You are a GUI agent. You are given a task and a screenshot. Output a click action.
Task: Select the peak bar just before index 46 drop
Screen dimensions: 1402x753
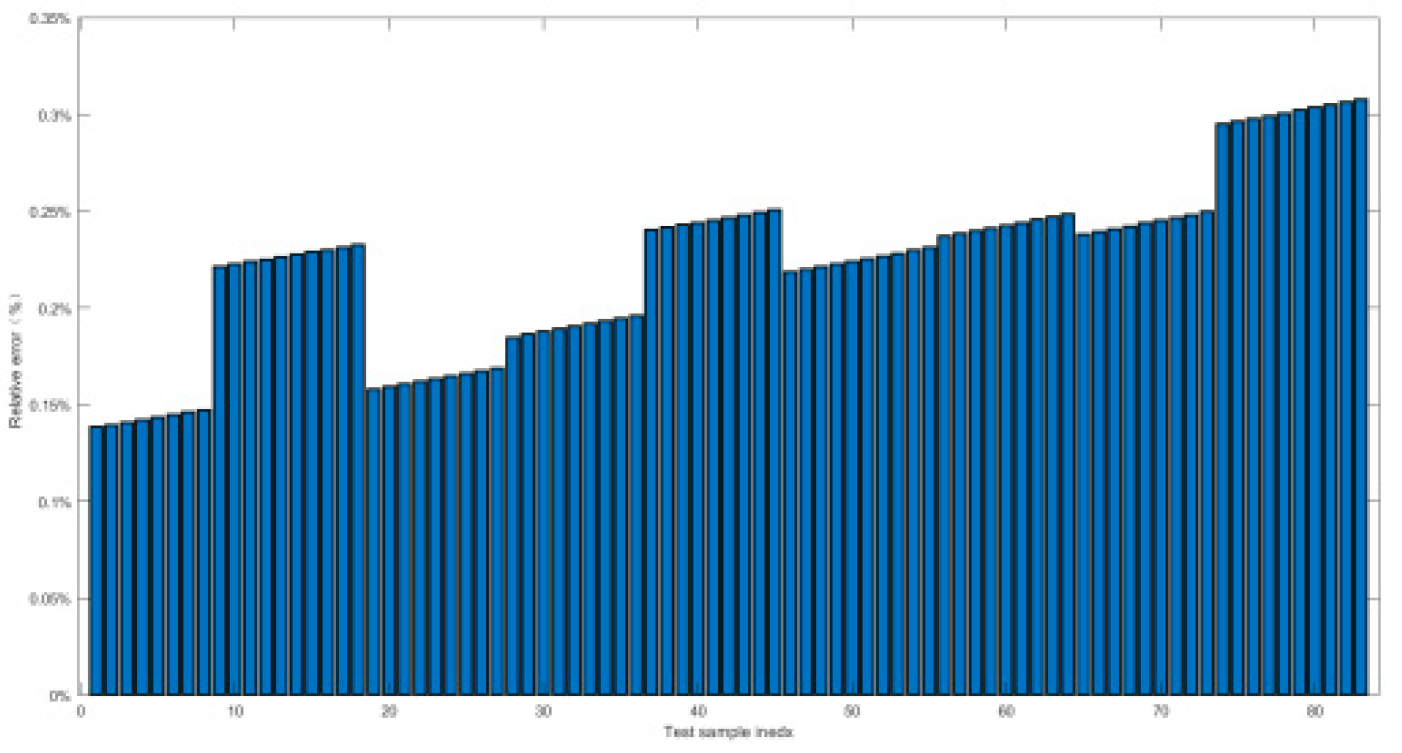pos(774,452)
